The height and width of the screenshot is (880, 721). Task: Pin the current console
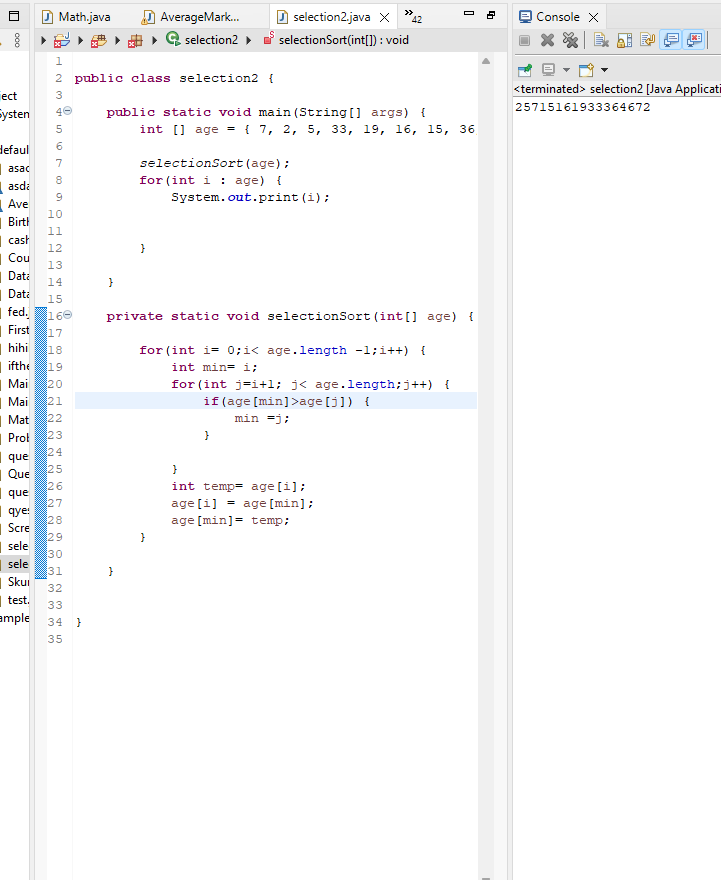click(x=525, y=70)
